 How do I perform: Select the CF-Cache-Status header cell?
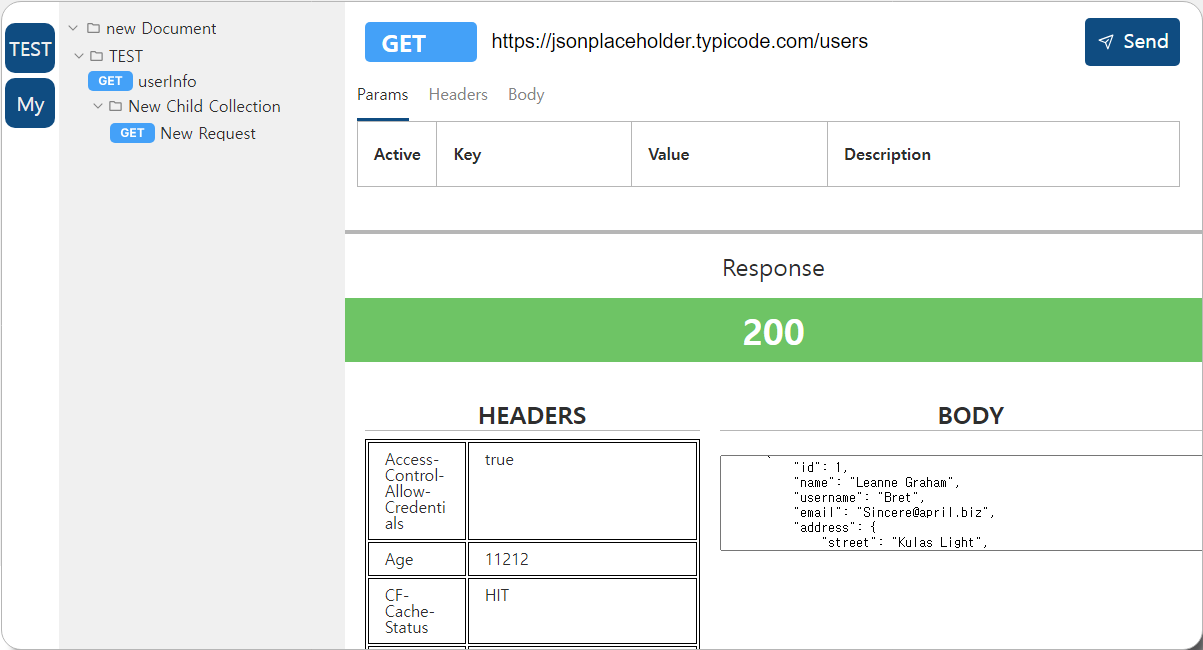pos(417,611)
